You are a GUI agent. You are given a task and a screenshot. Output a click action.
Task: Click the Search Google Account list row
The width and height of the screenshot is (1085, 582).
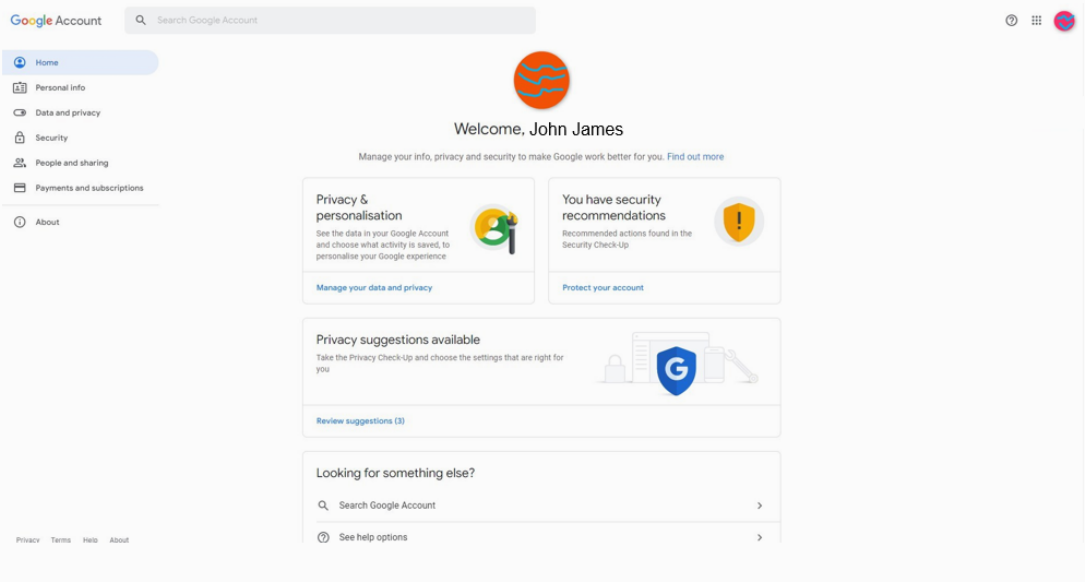point(541,506)
